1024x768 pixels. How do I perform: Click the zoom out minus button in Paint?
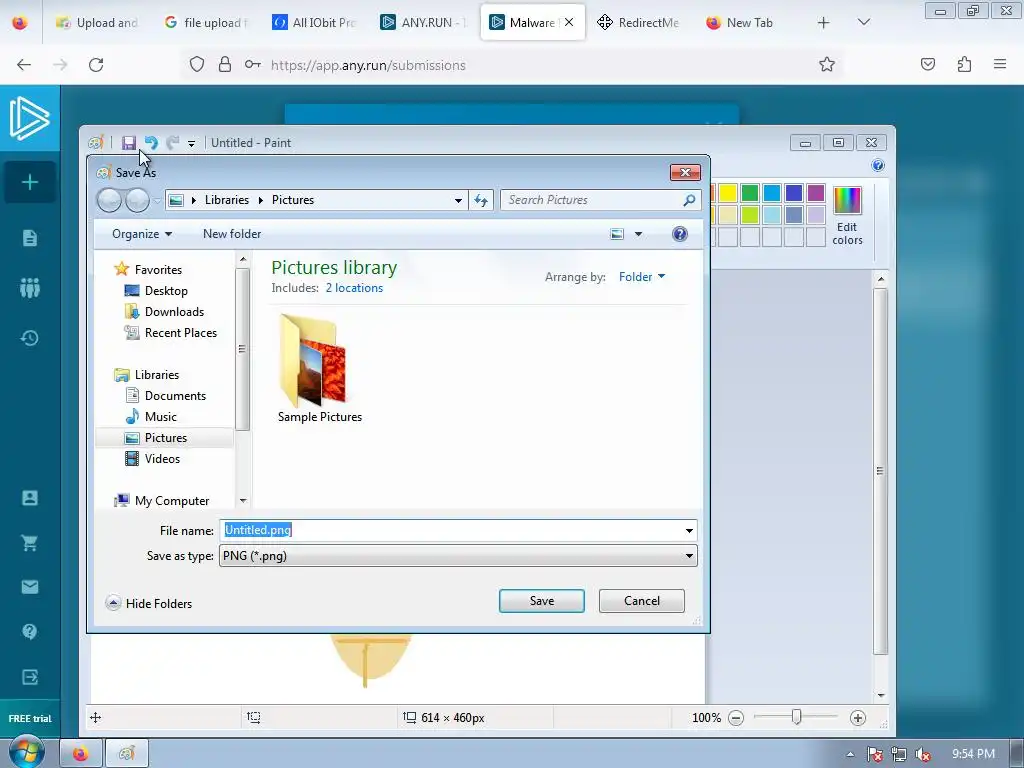(736, 718)
